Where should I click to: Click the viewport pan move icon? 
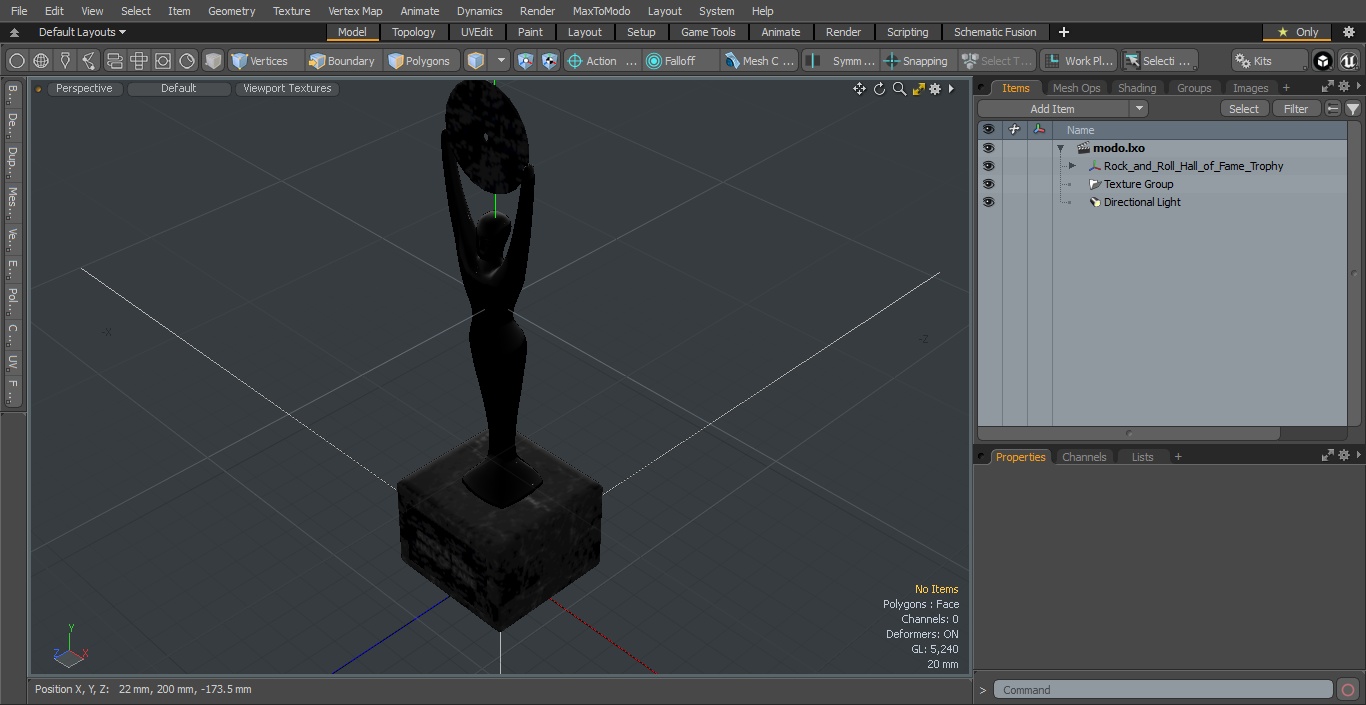coord(859,89)
